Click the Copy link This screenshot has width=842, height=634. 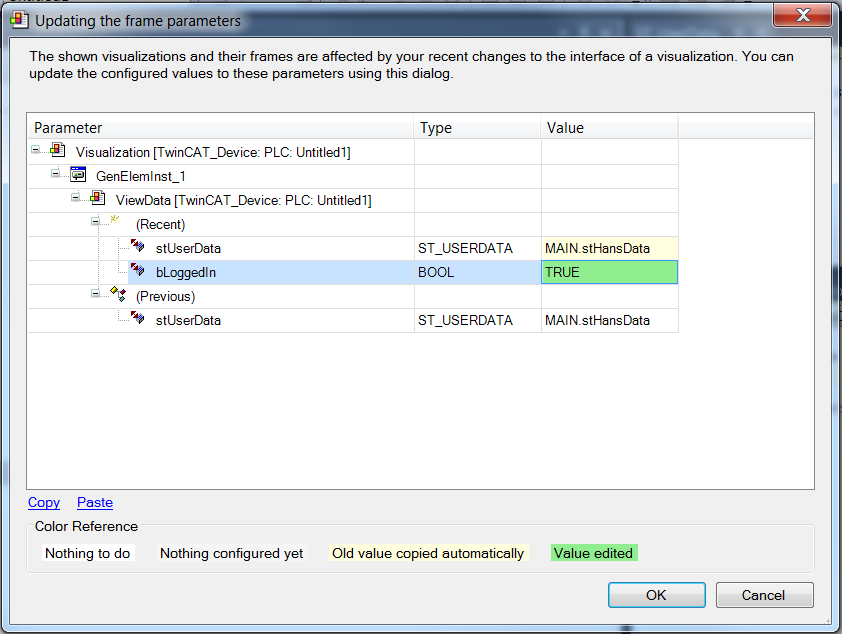tap(44, 502)
